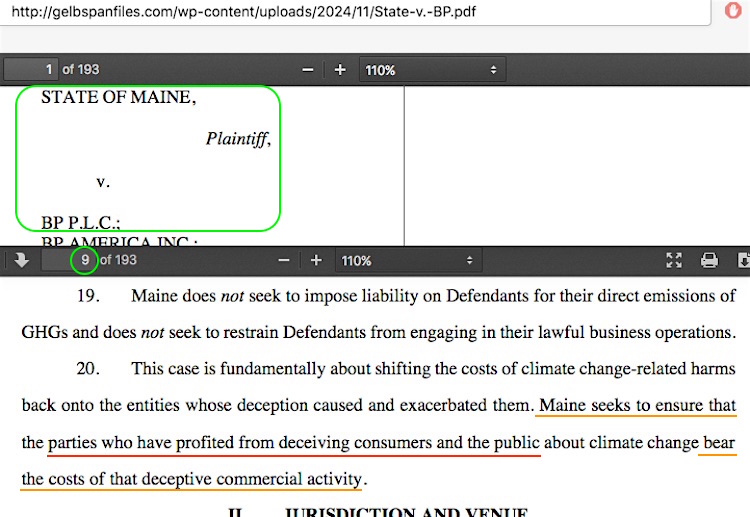The height and width of the screenshot is (517, 750).
Task: Open the upper 110% zoom dropdown
Action: pyautogui.click(x=431, y=70)
